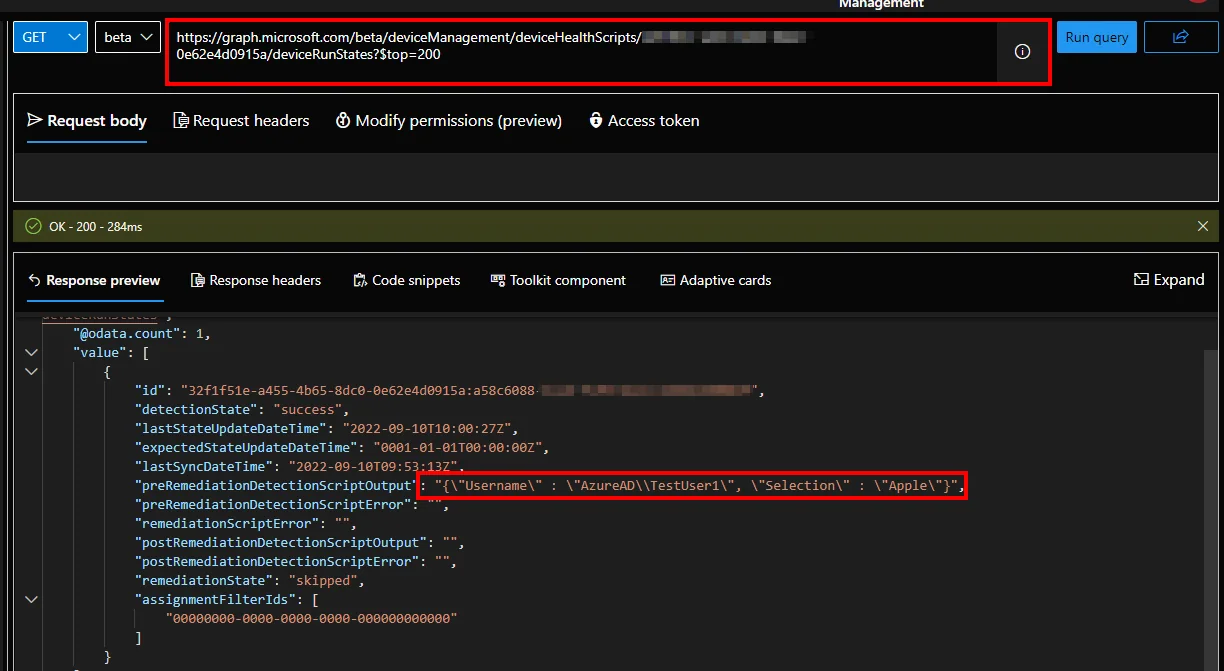Dismiss the OK - 200 status message
The width and height of the screenshot is (1224, 671).
click(1203, 227)
